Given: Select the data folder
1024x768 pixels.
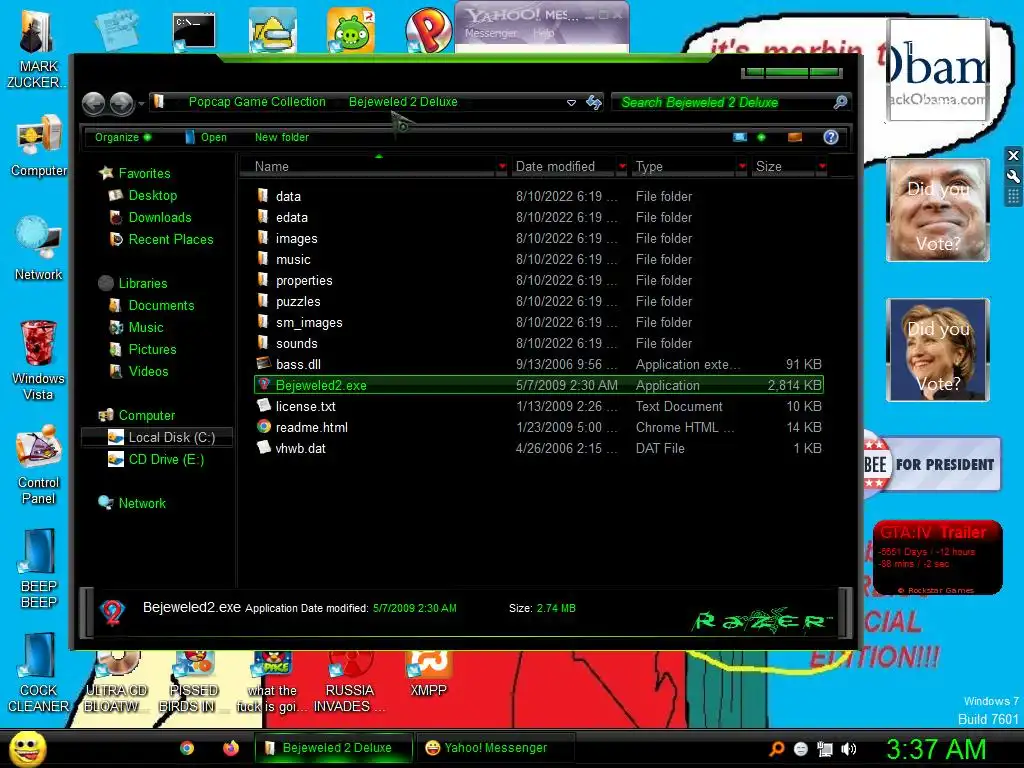Looking at the screenshot, I should tap(539, 196).
